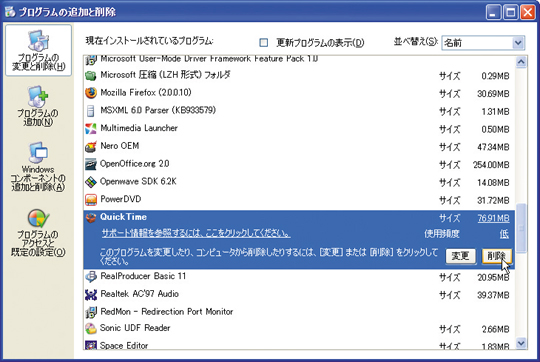Click the scrollbar up arrow
This screenshot has height=362, width=540.
[x=521, y=62]
